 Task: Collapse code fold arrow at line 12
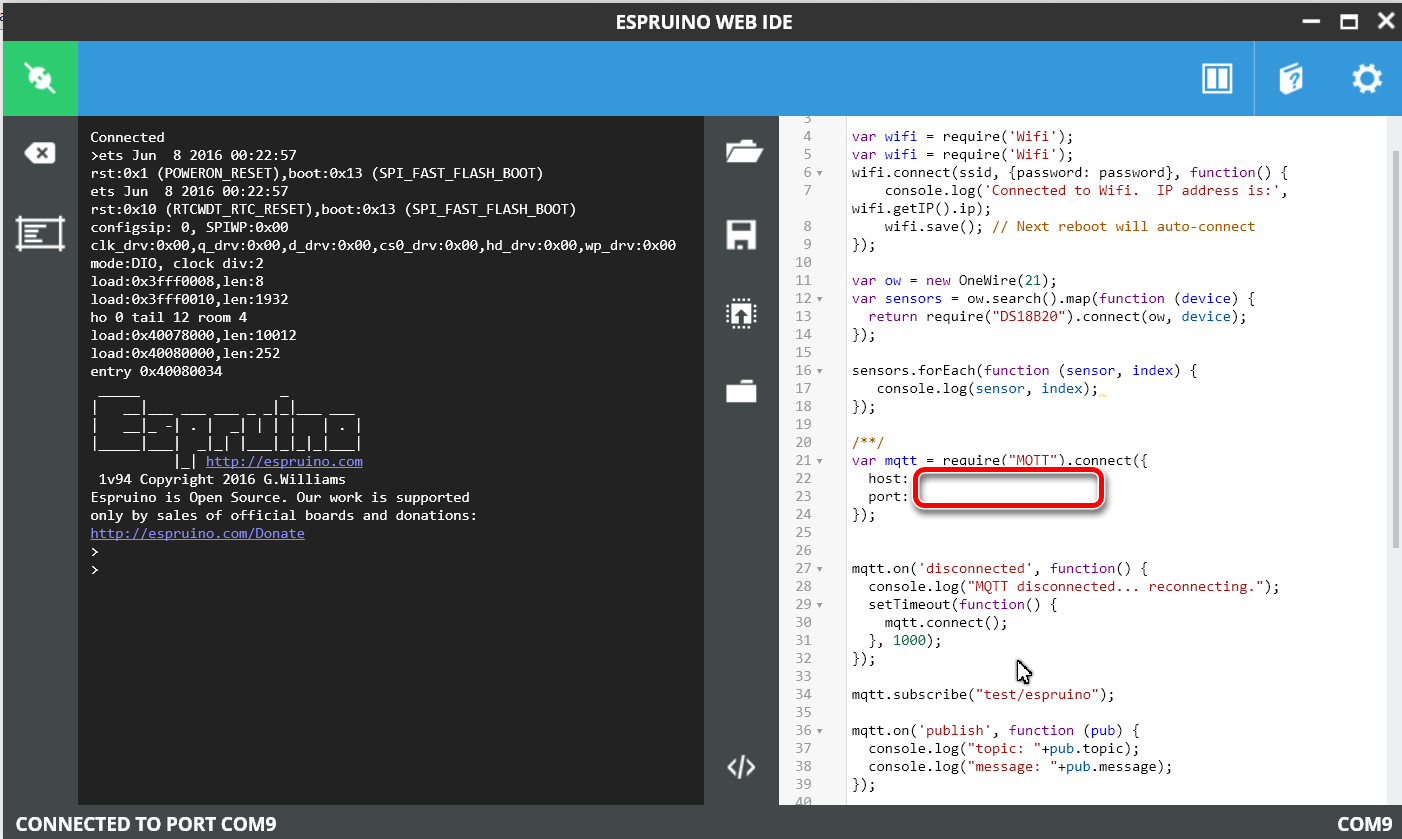[x=820, y=299]
